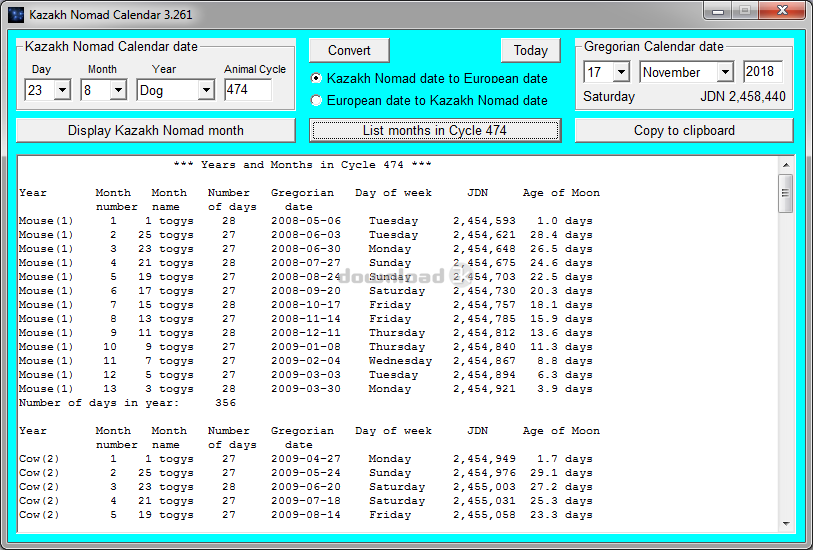Image resolution: width=813 pixels, height=550 pixels.
Task: Click Display Kazakh Nomad month button
Action: (x=156, y=130)
